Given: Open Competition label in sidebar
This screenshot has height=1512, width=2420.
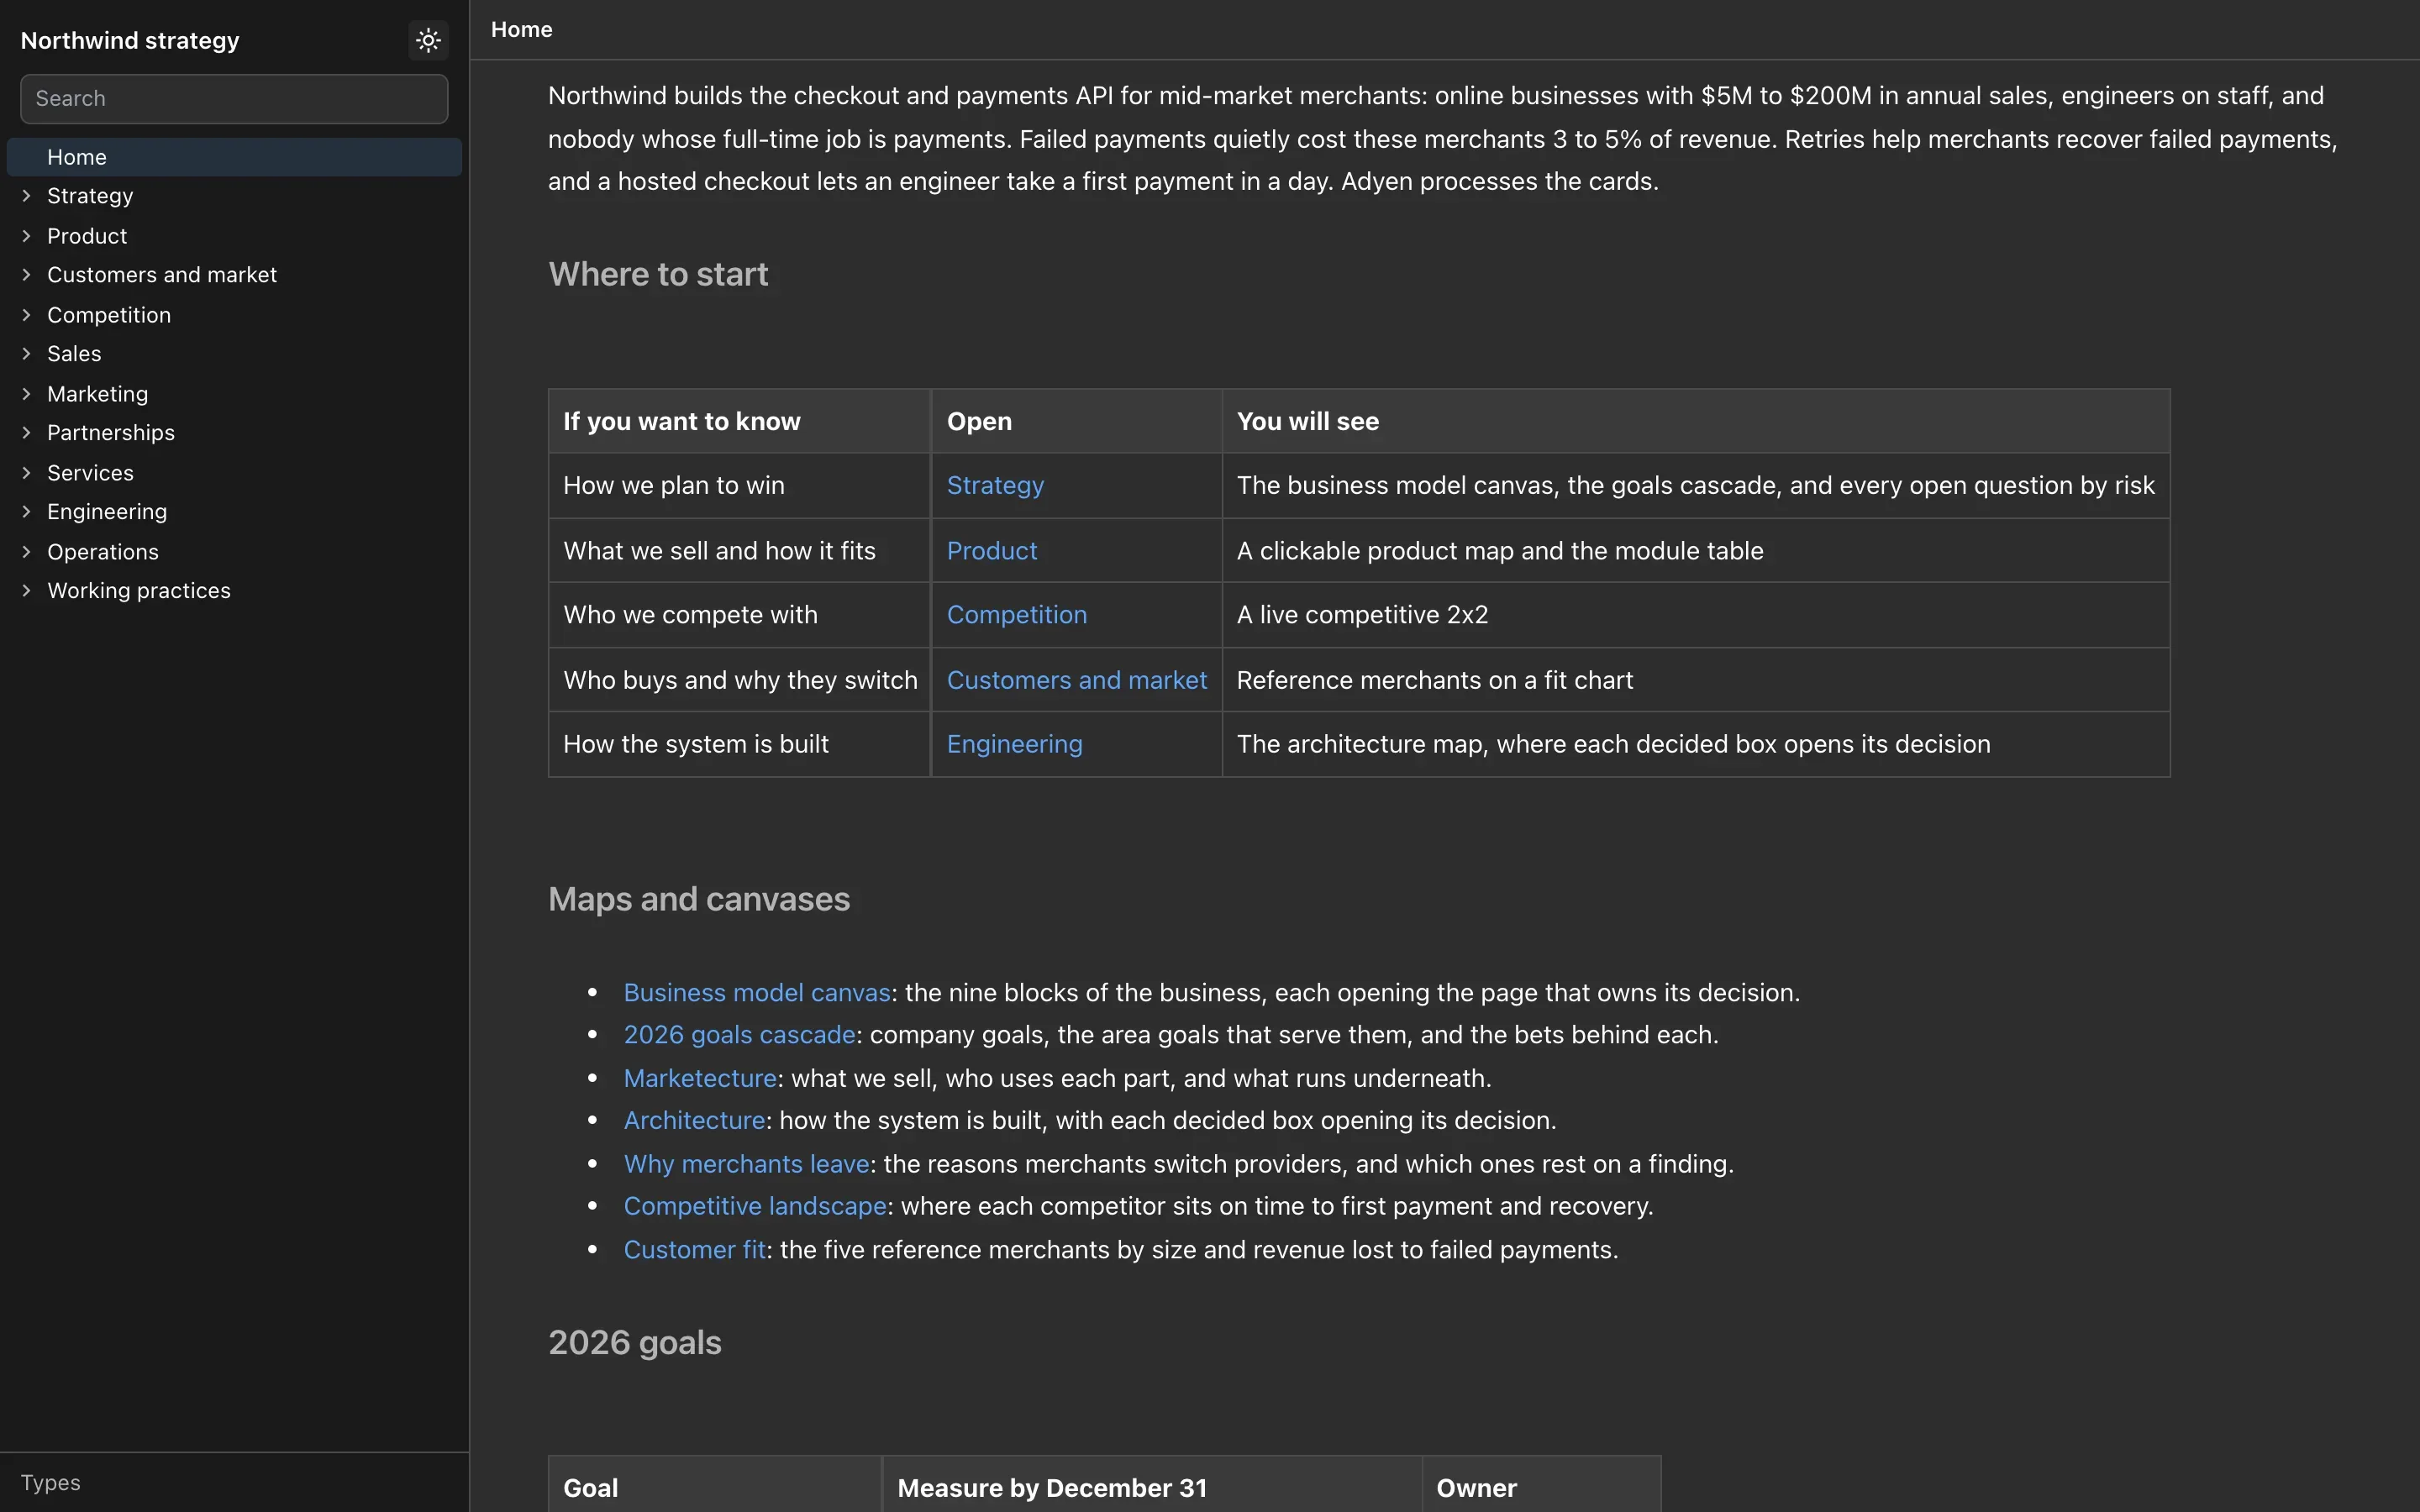Looking at the screenshot, I should 109,315.
